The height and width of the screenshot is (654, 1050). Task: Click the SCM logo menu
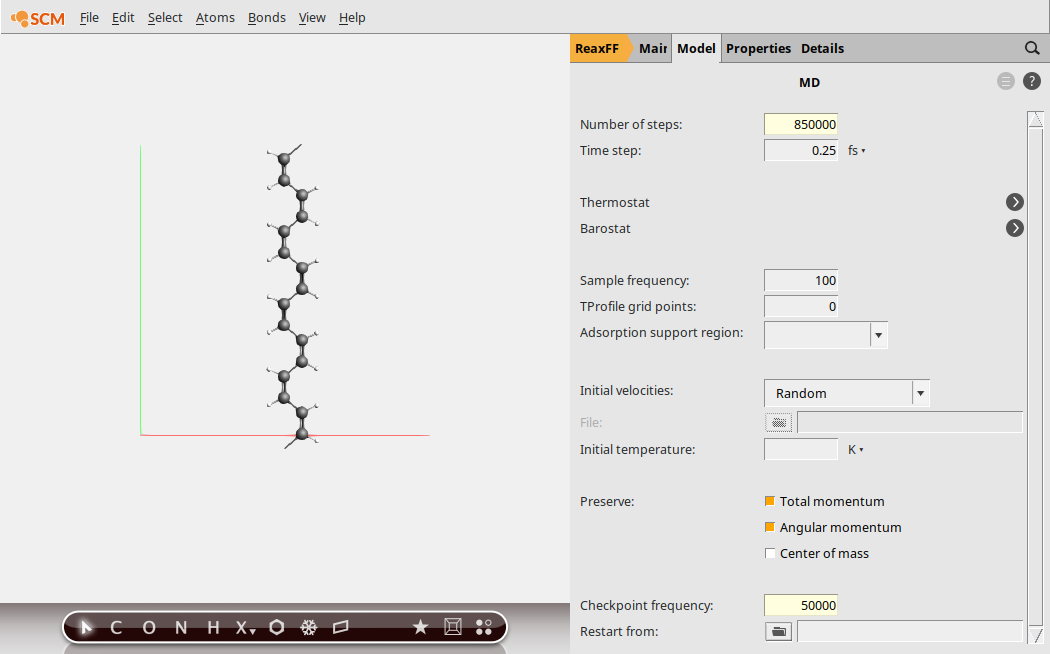pyautogui.click(x=38, y=18)
